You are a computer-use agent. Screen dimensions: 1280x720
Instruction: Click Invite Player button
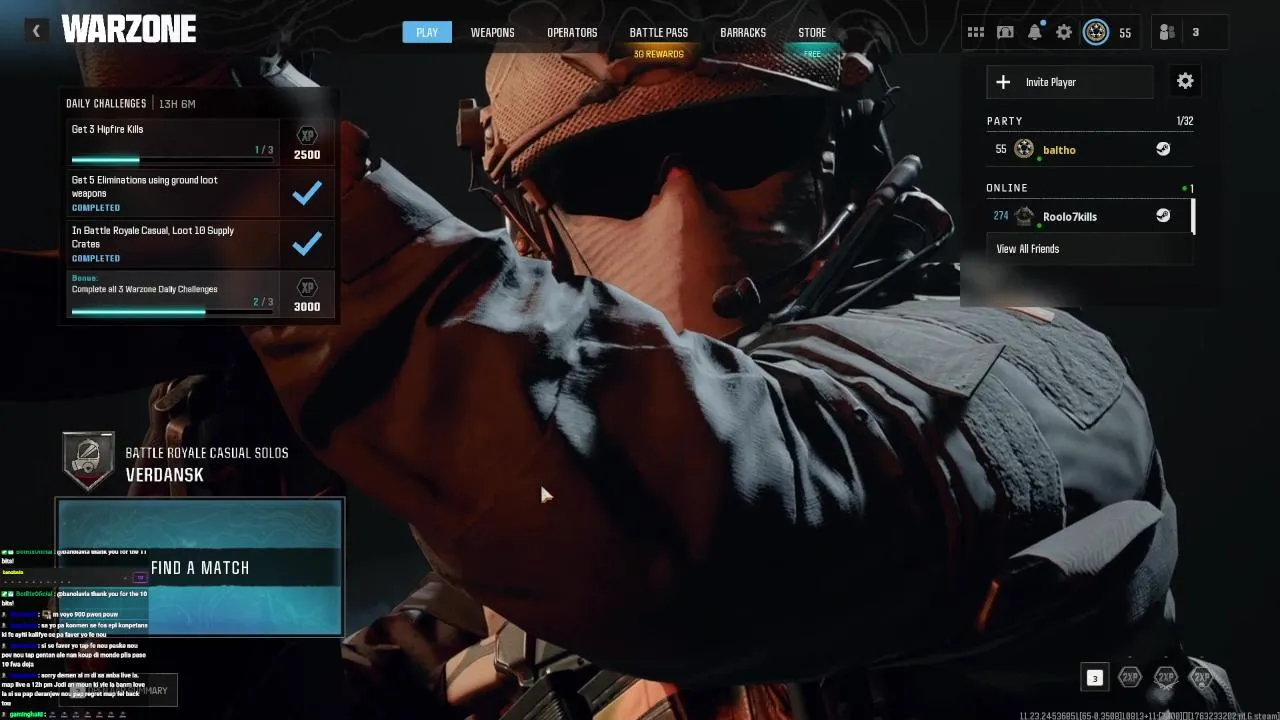[x=1070, y=82]
